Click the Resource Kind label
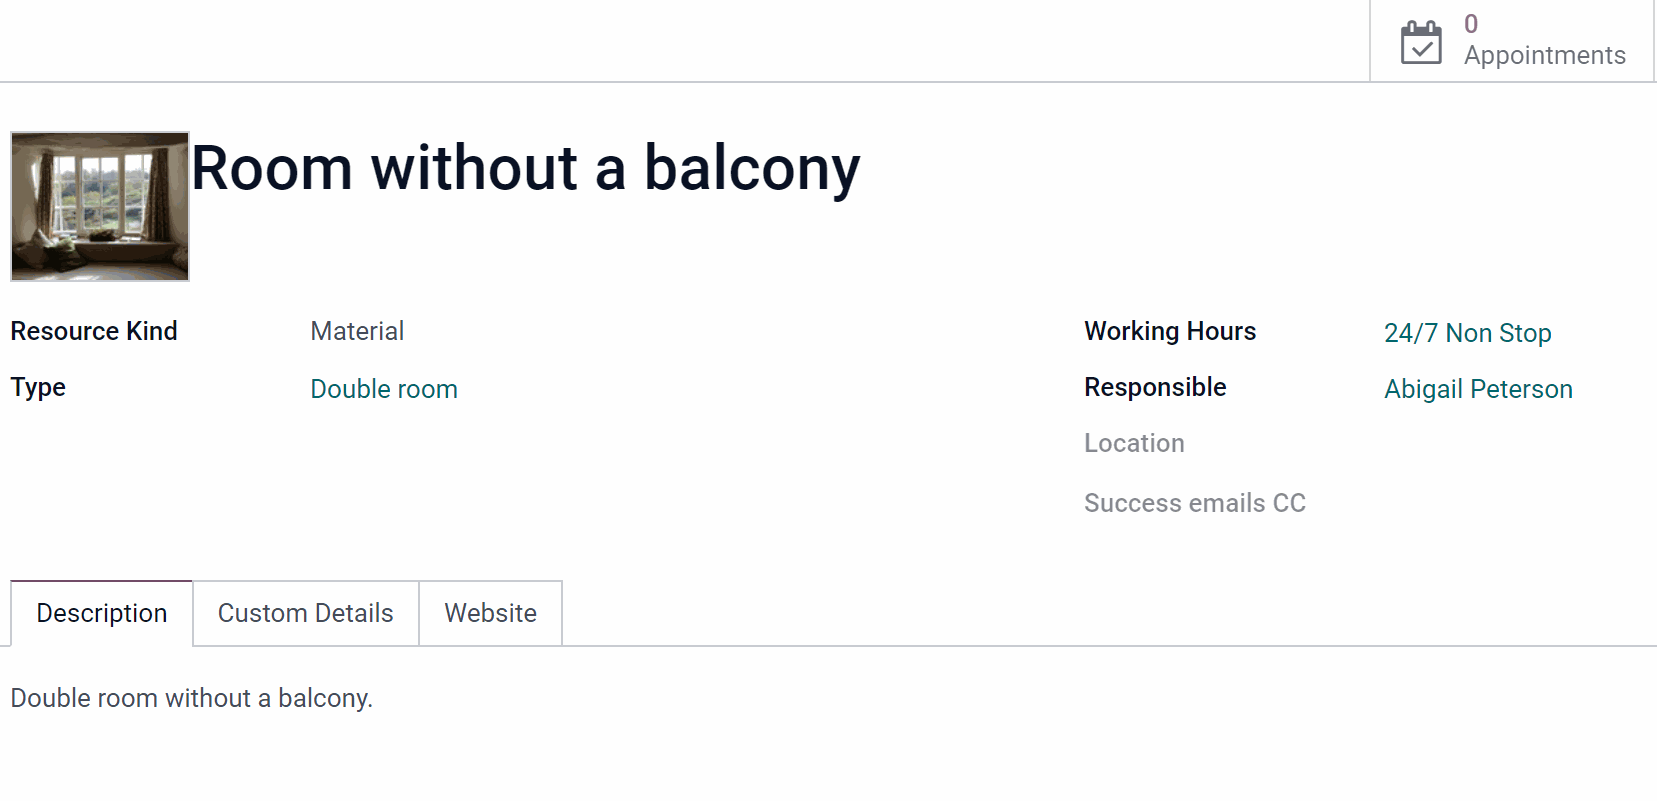The width and height of the screenshot is (1657, 801). tap(94, 331)
